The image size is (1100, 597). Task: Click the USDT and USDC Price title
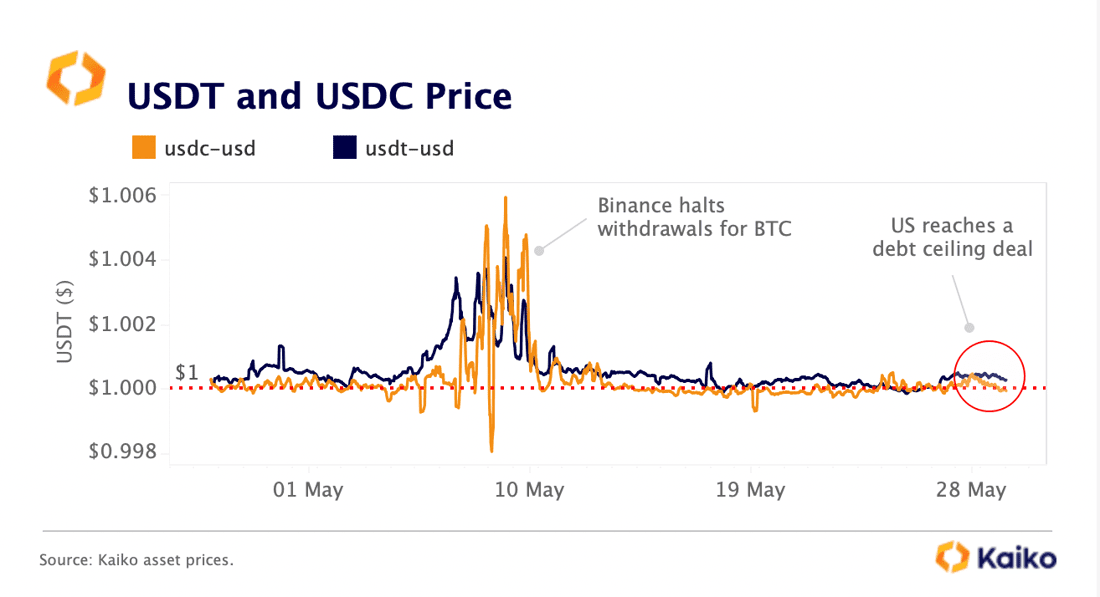pyautogui.click(x=319, y=96)
